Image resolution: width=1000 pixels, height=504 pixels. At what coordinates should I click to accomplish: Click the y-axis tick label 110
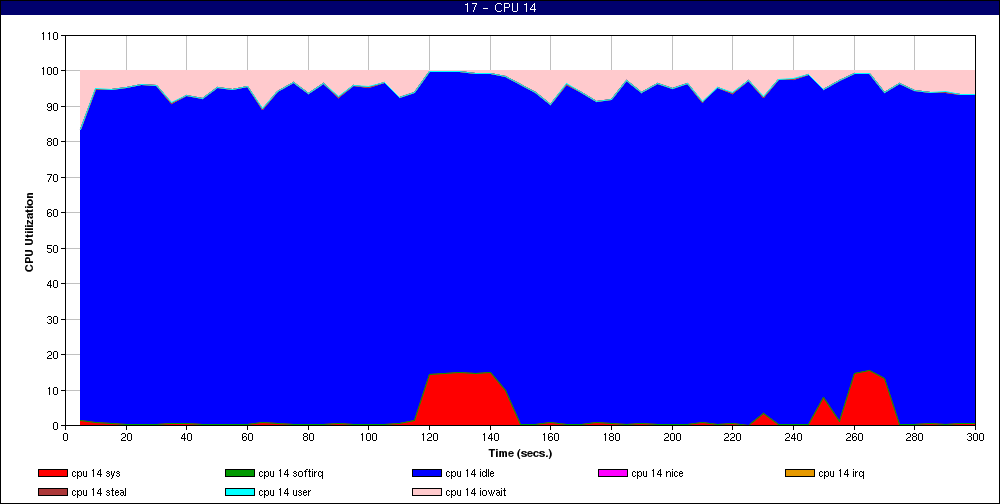point(50,36)
